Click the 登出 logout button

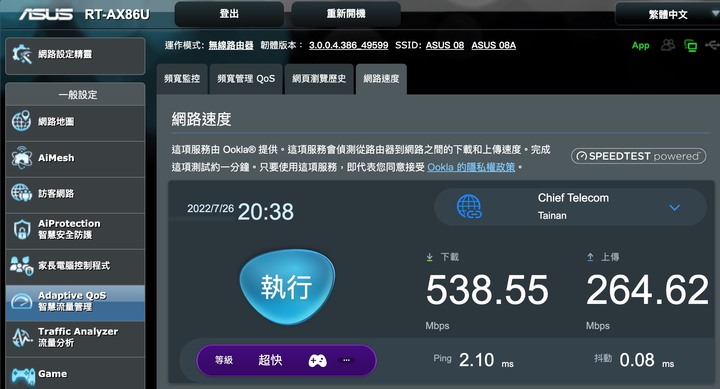(x=229, y=14)
